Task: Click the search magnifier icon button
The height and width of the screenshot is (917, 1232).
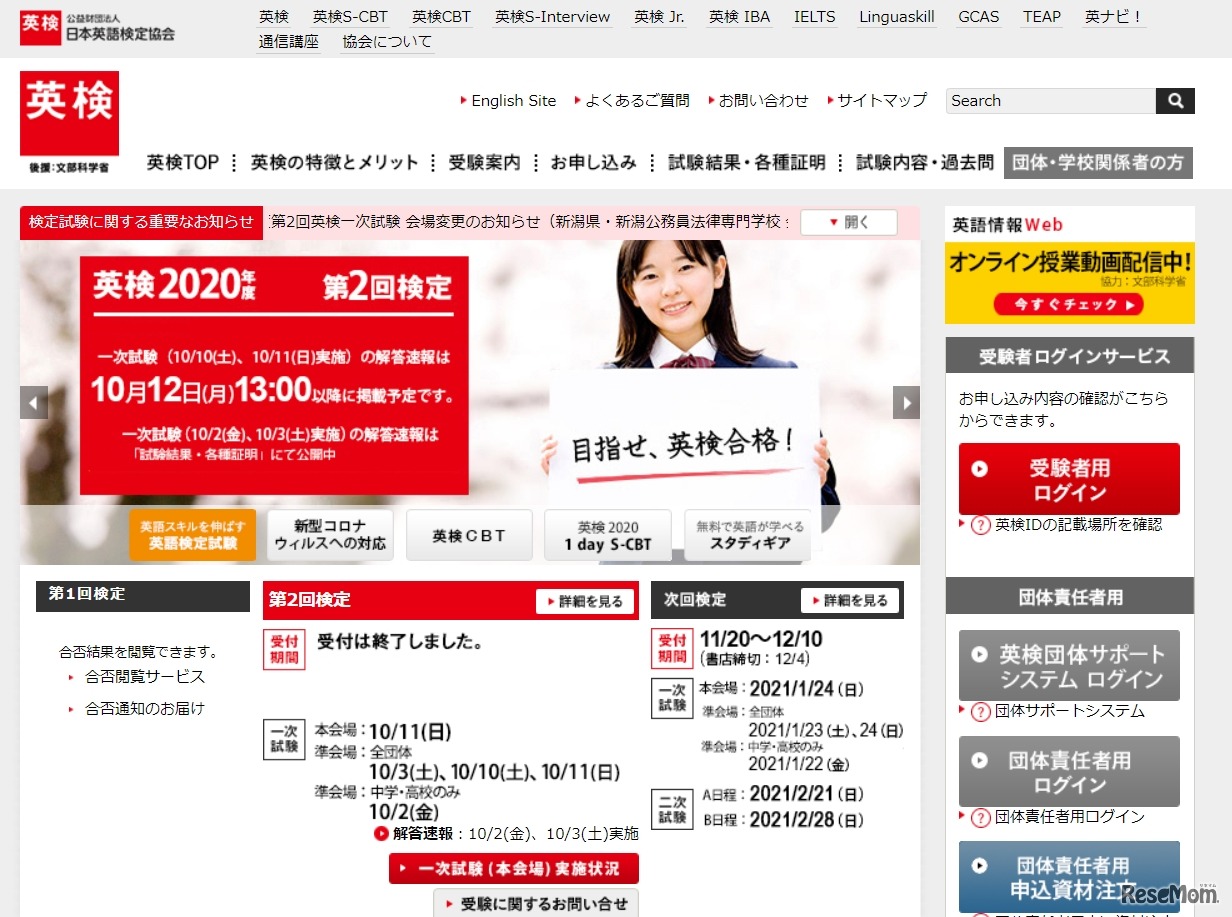Action: click(1175, 101)
